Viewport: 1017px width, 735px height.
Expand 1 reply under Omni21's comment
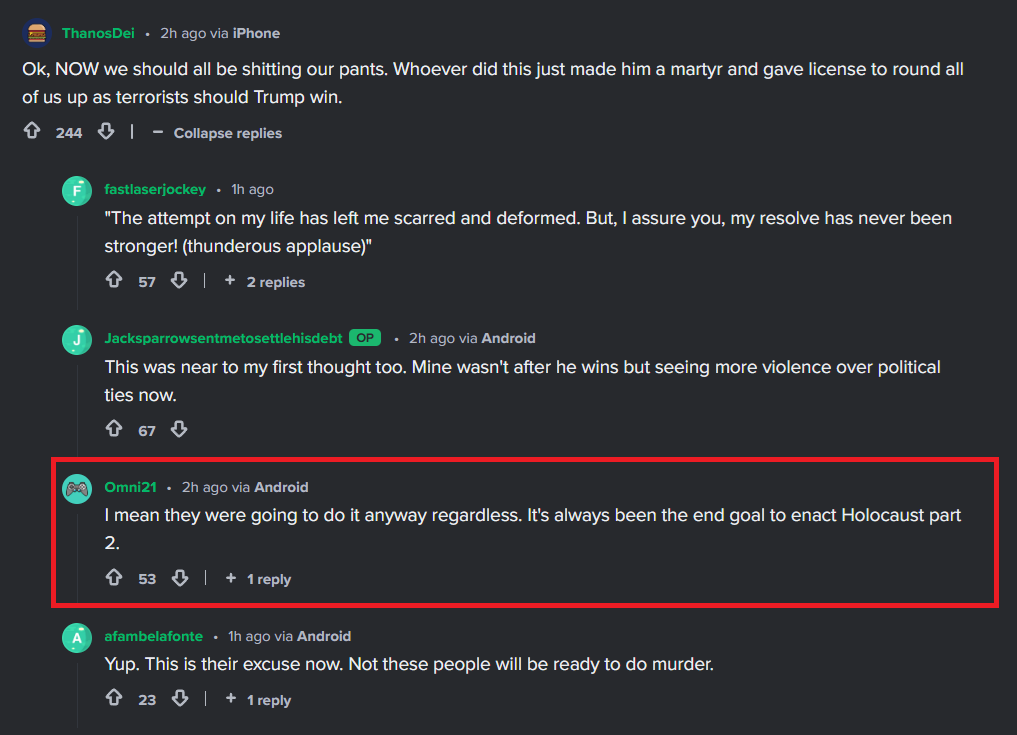click(x=258, y=579)
